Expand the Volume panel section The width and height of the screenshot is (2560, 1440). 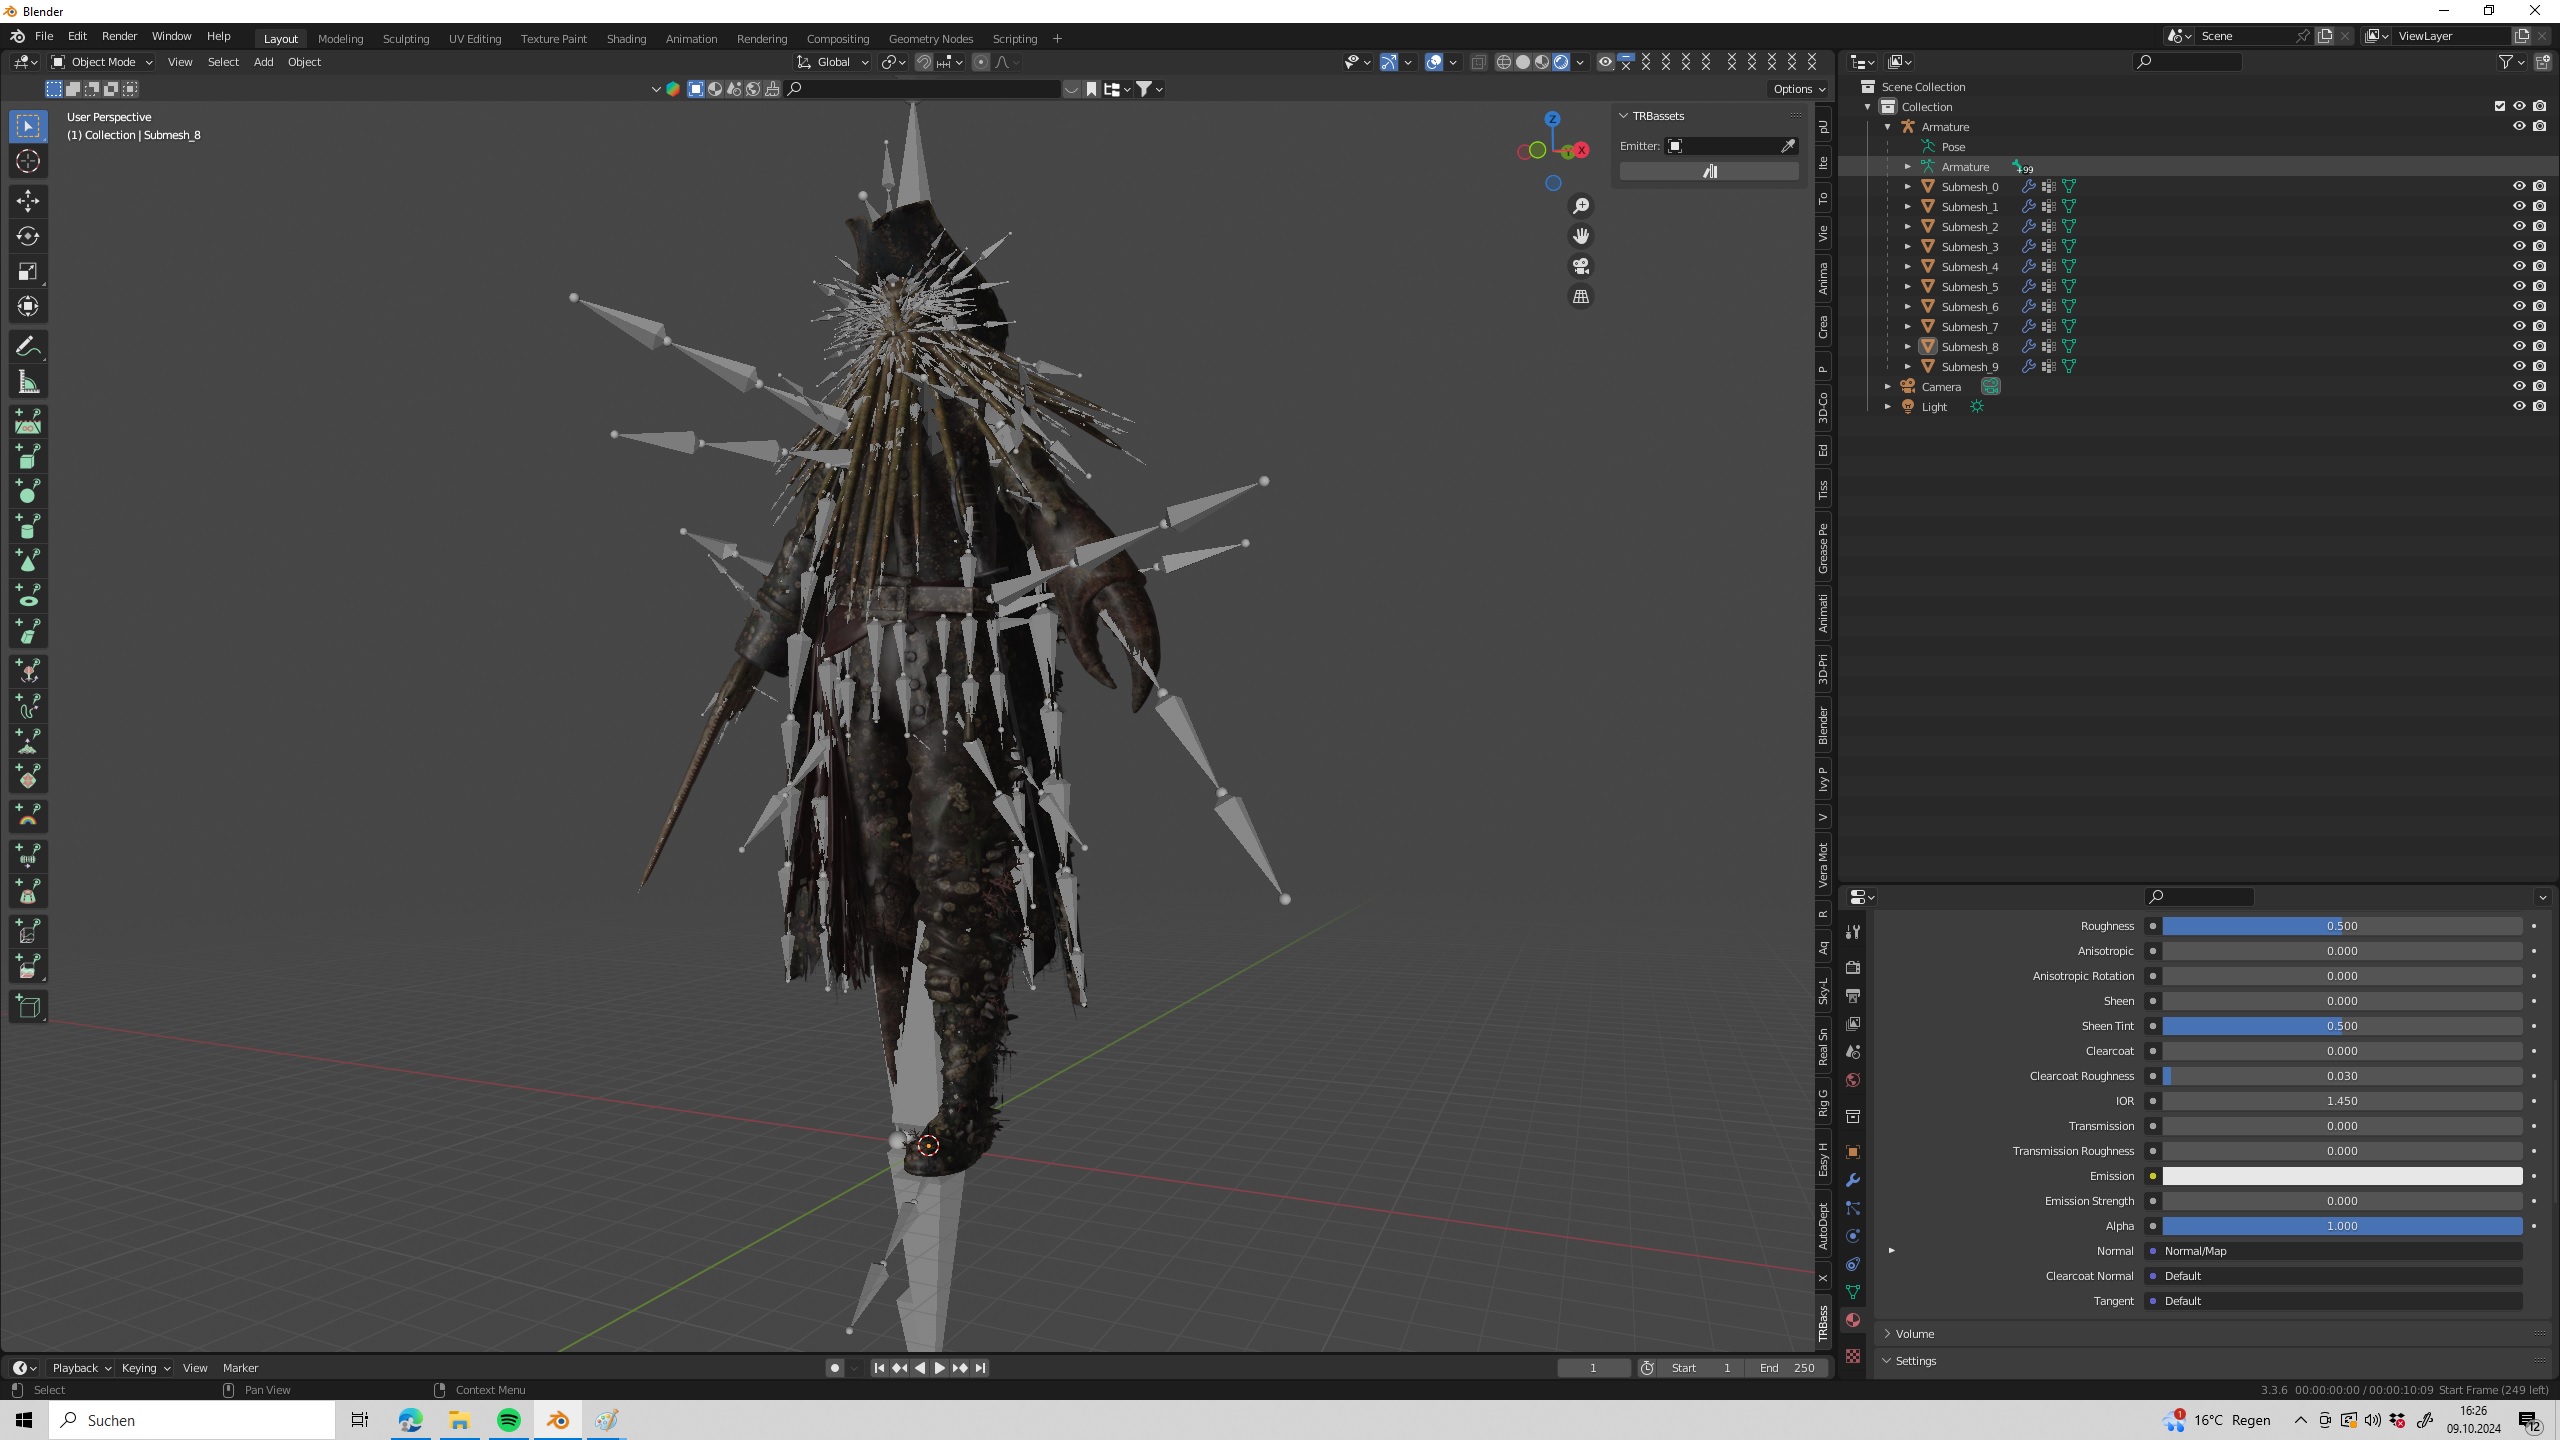tap(1914, 1334)
